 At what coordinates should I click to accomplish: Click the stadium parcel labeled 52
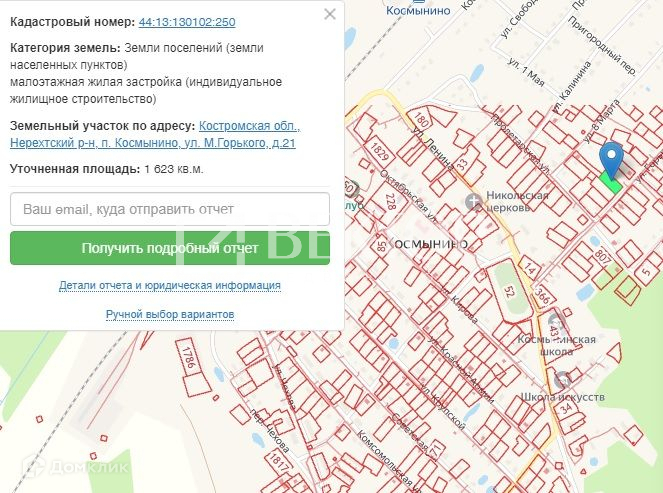click(509, 291)
